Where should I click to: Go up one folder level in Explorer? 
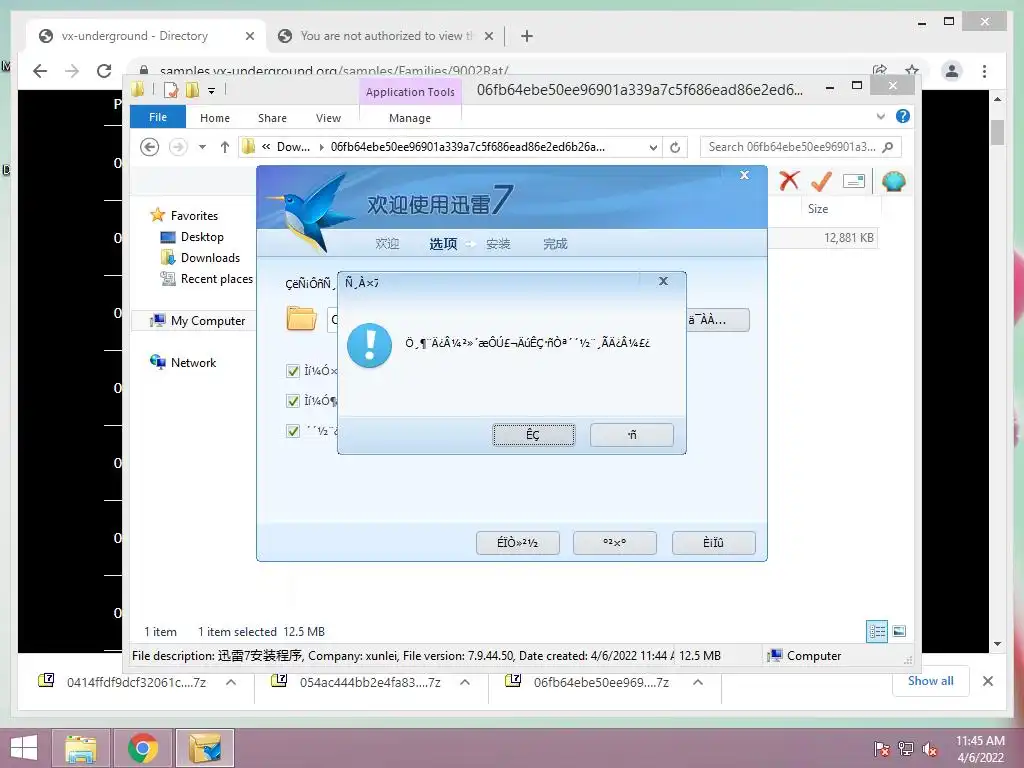[225, 147]
